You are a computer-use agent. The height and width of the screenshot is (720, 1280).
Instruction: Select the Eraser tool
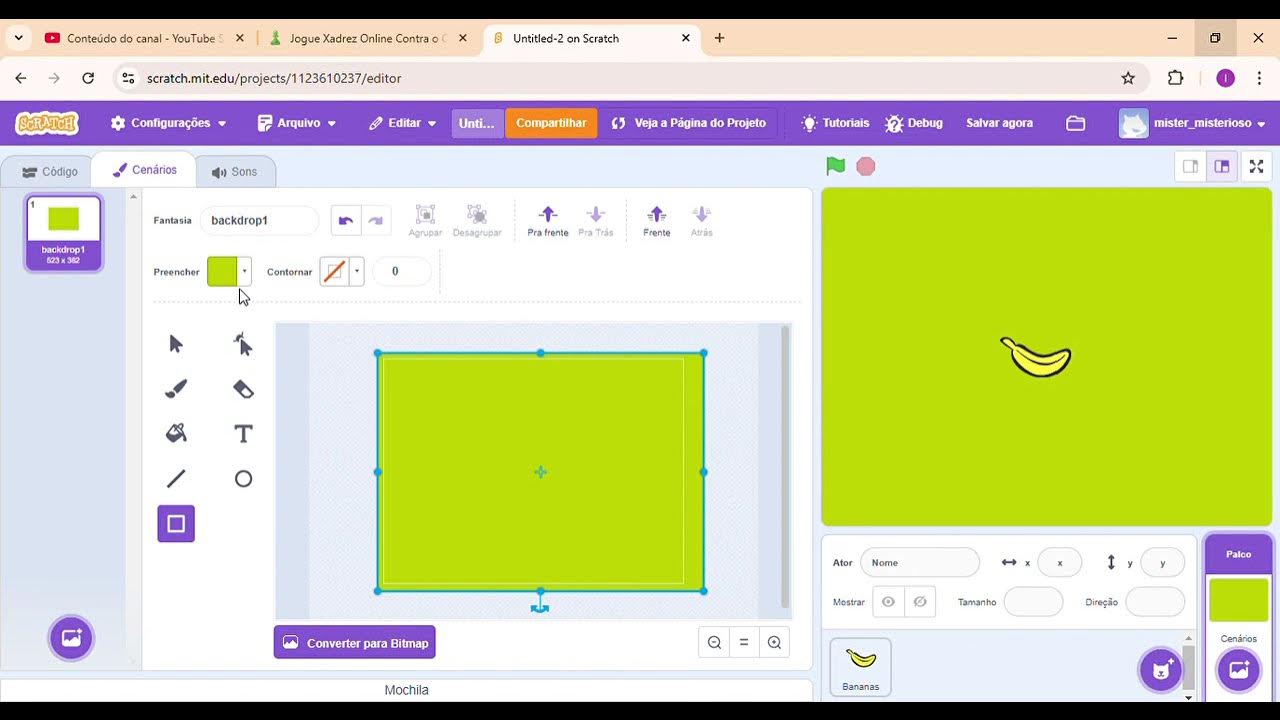pyautogui.click(x=243, y=389)
